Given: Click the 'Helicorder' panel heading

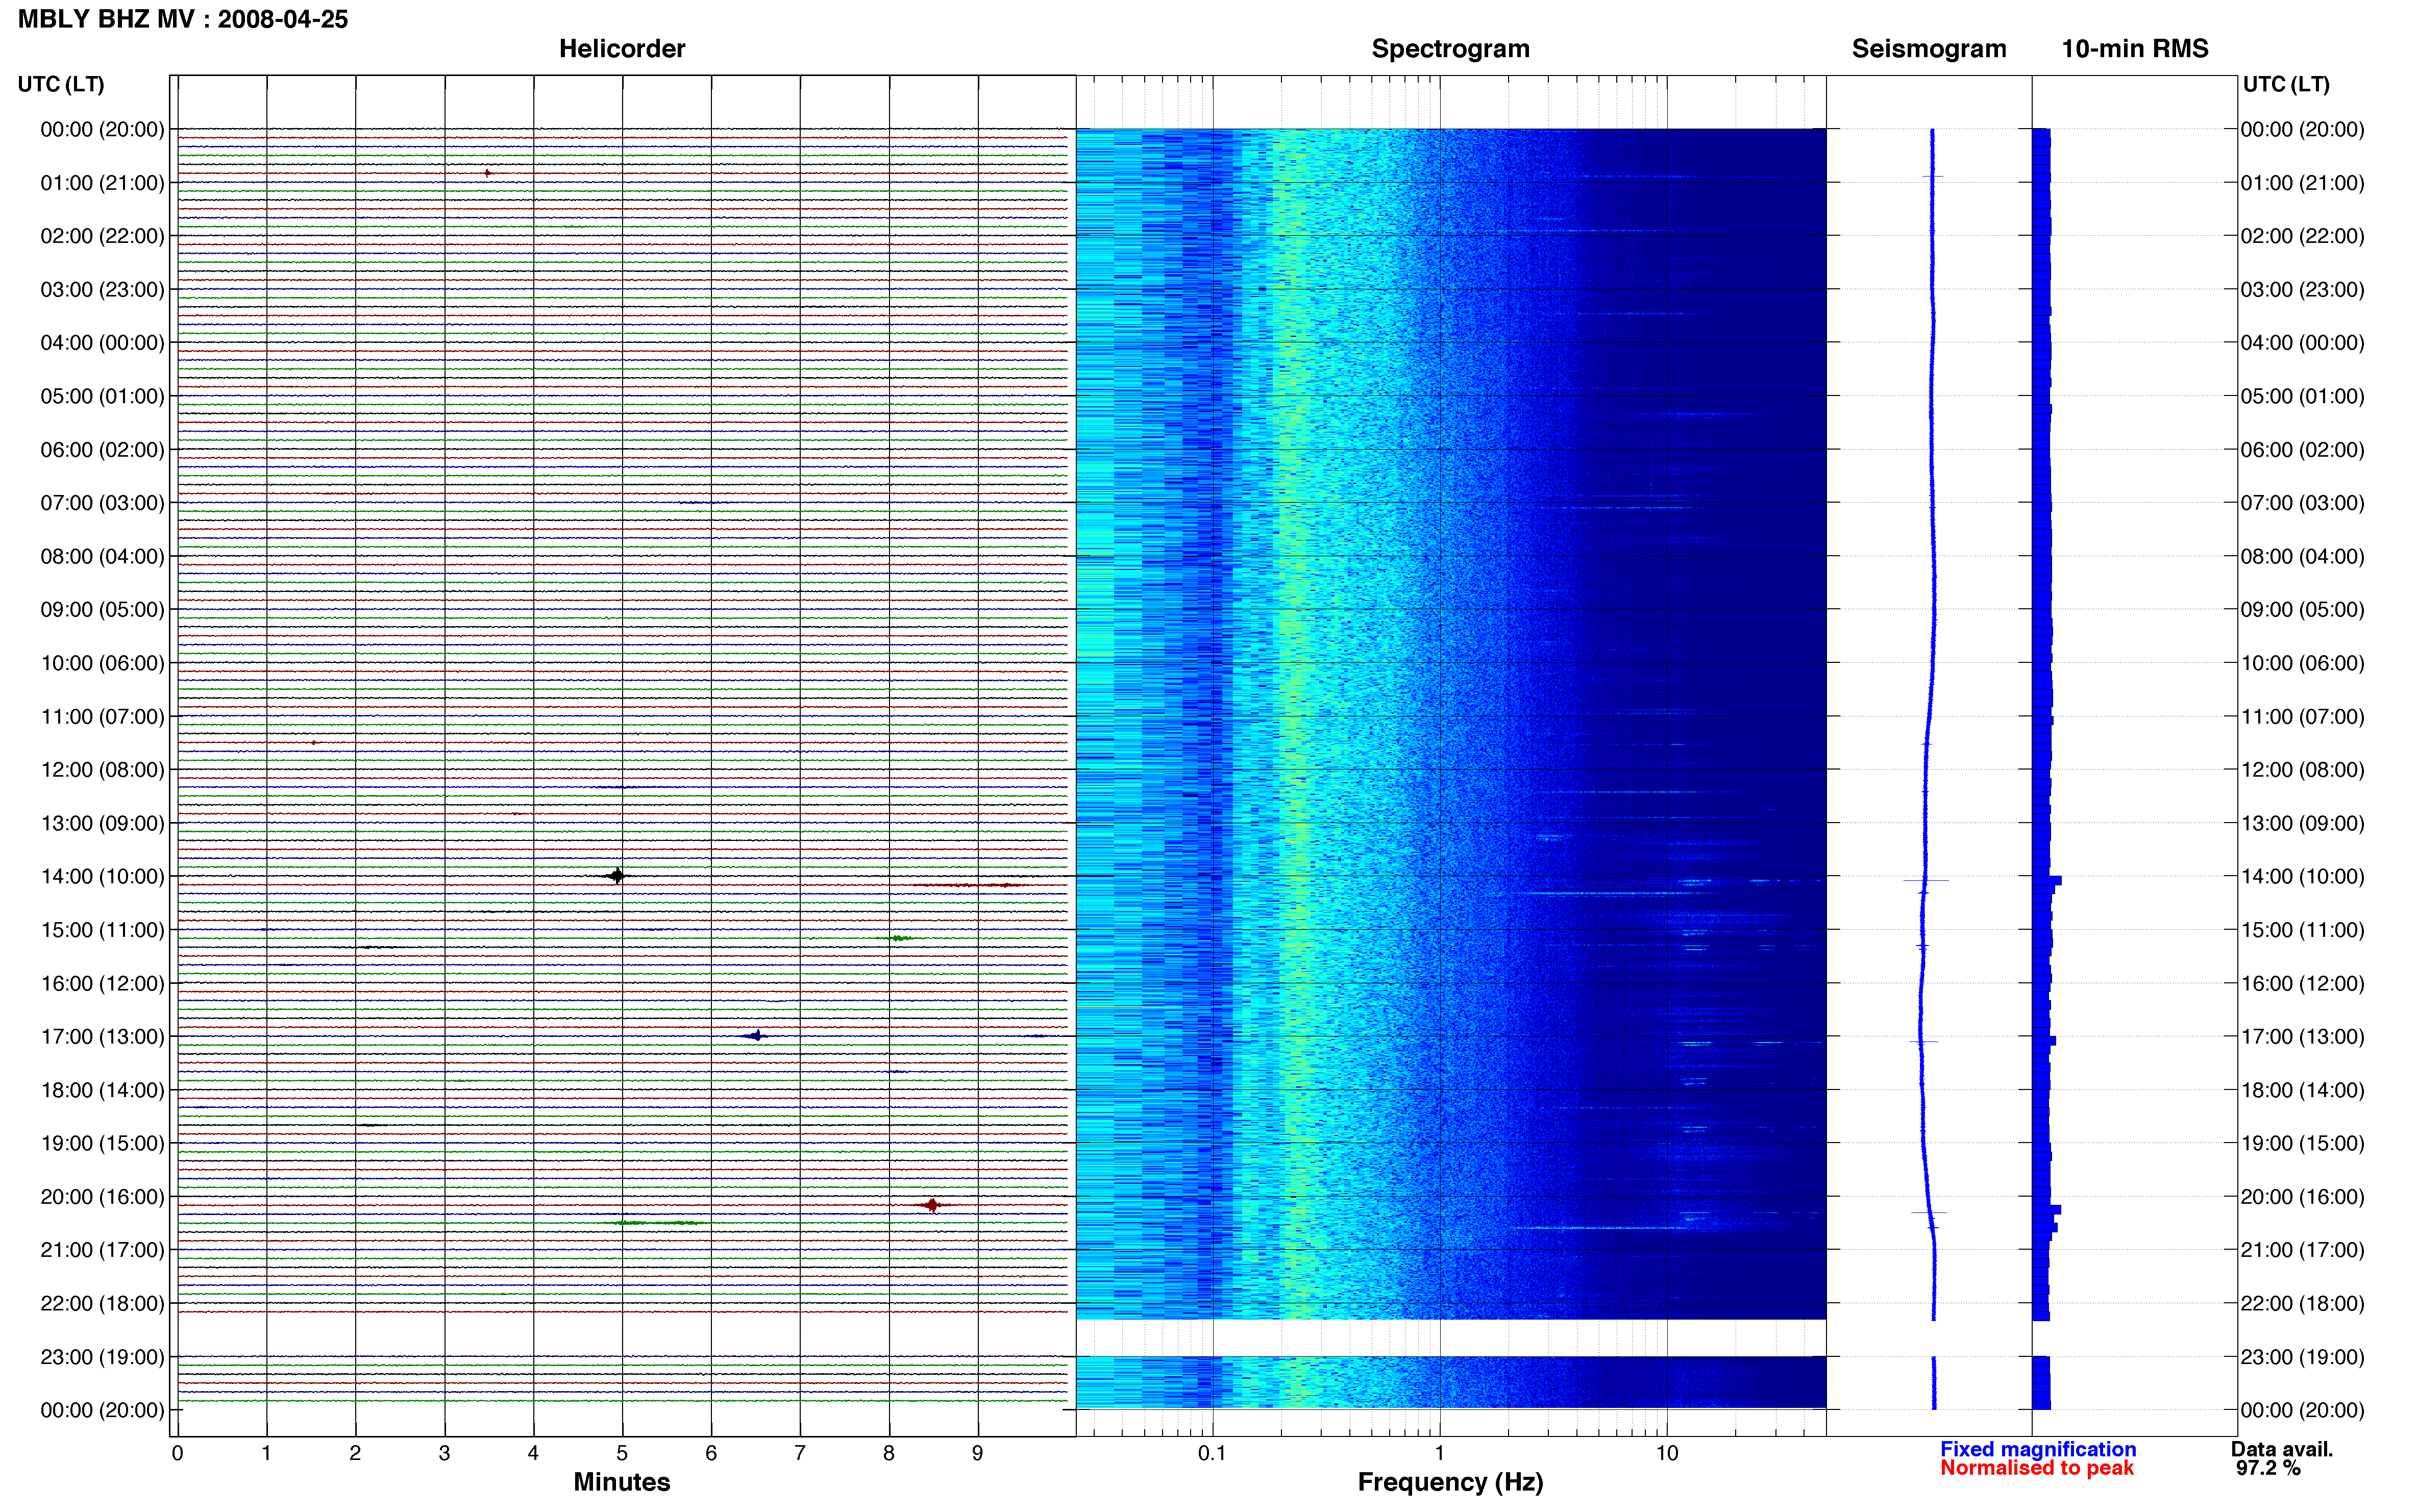Looking at the screenshot, I should [x=622, y=49].
